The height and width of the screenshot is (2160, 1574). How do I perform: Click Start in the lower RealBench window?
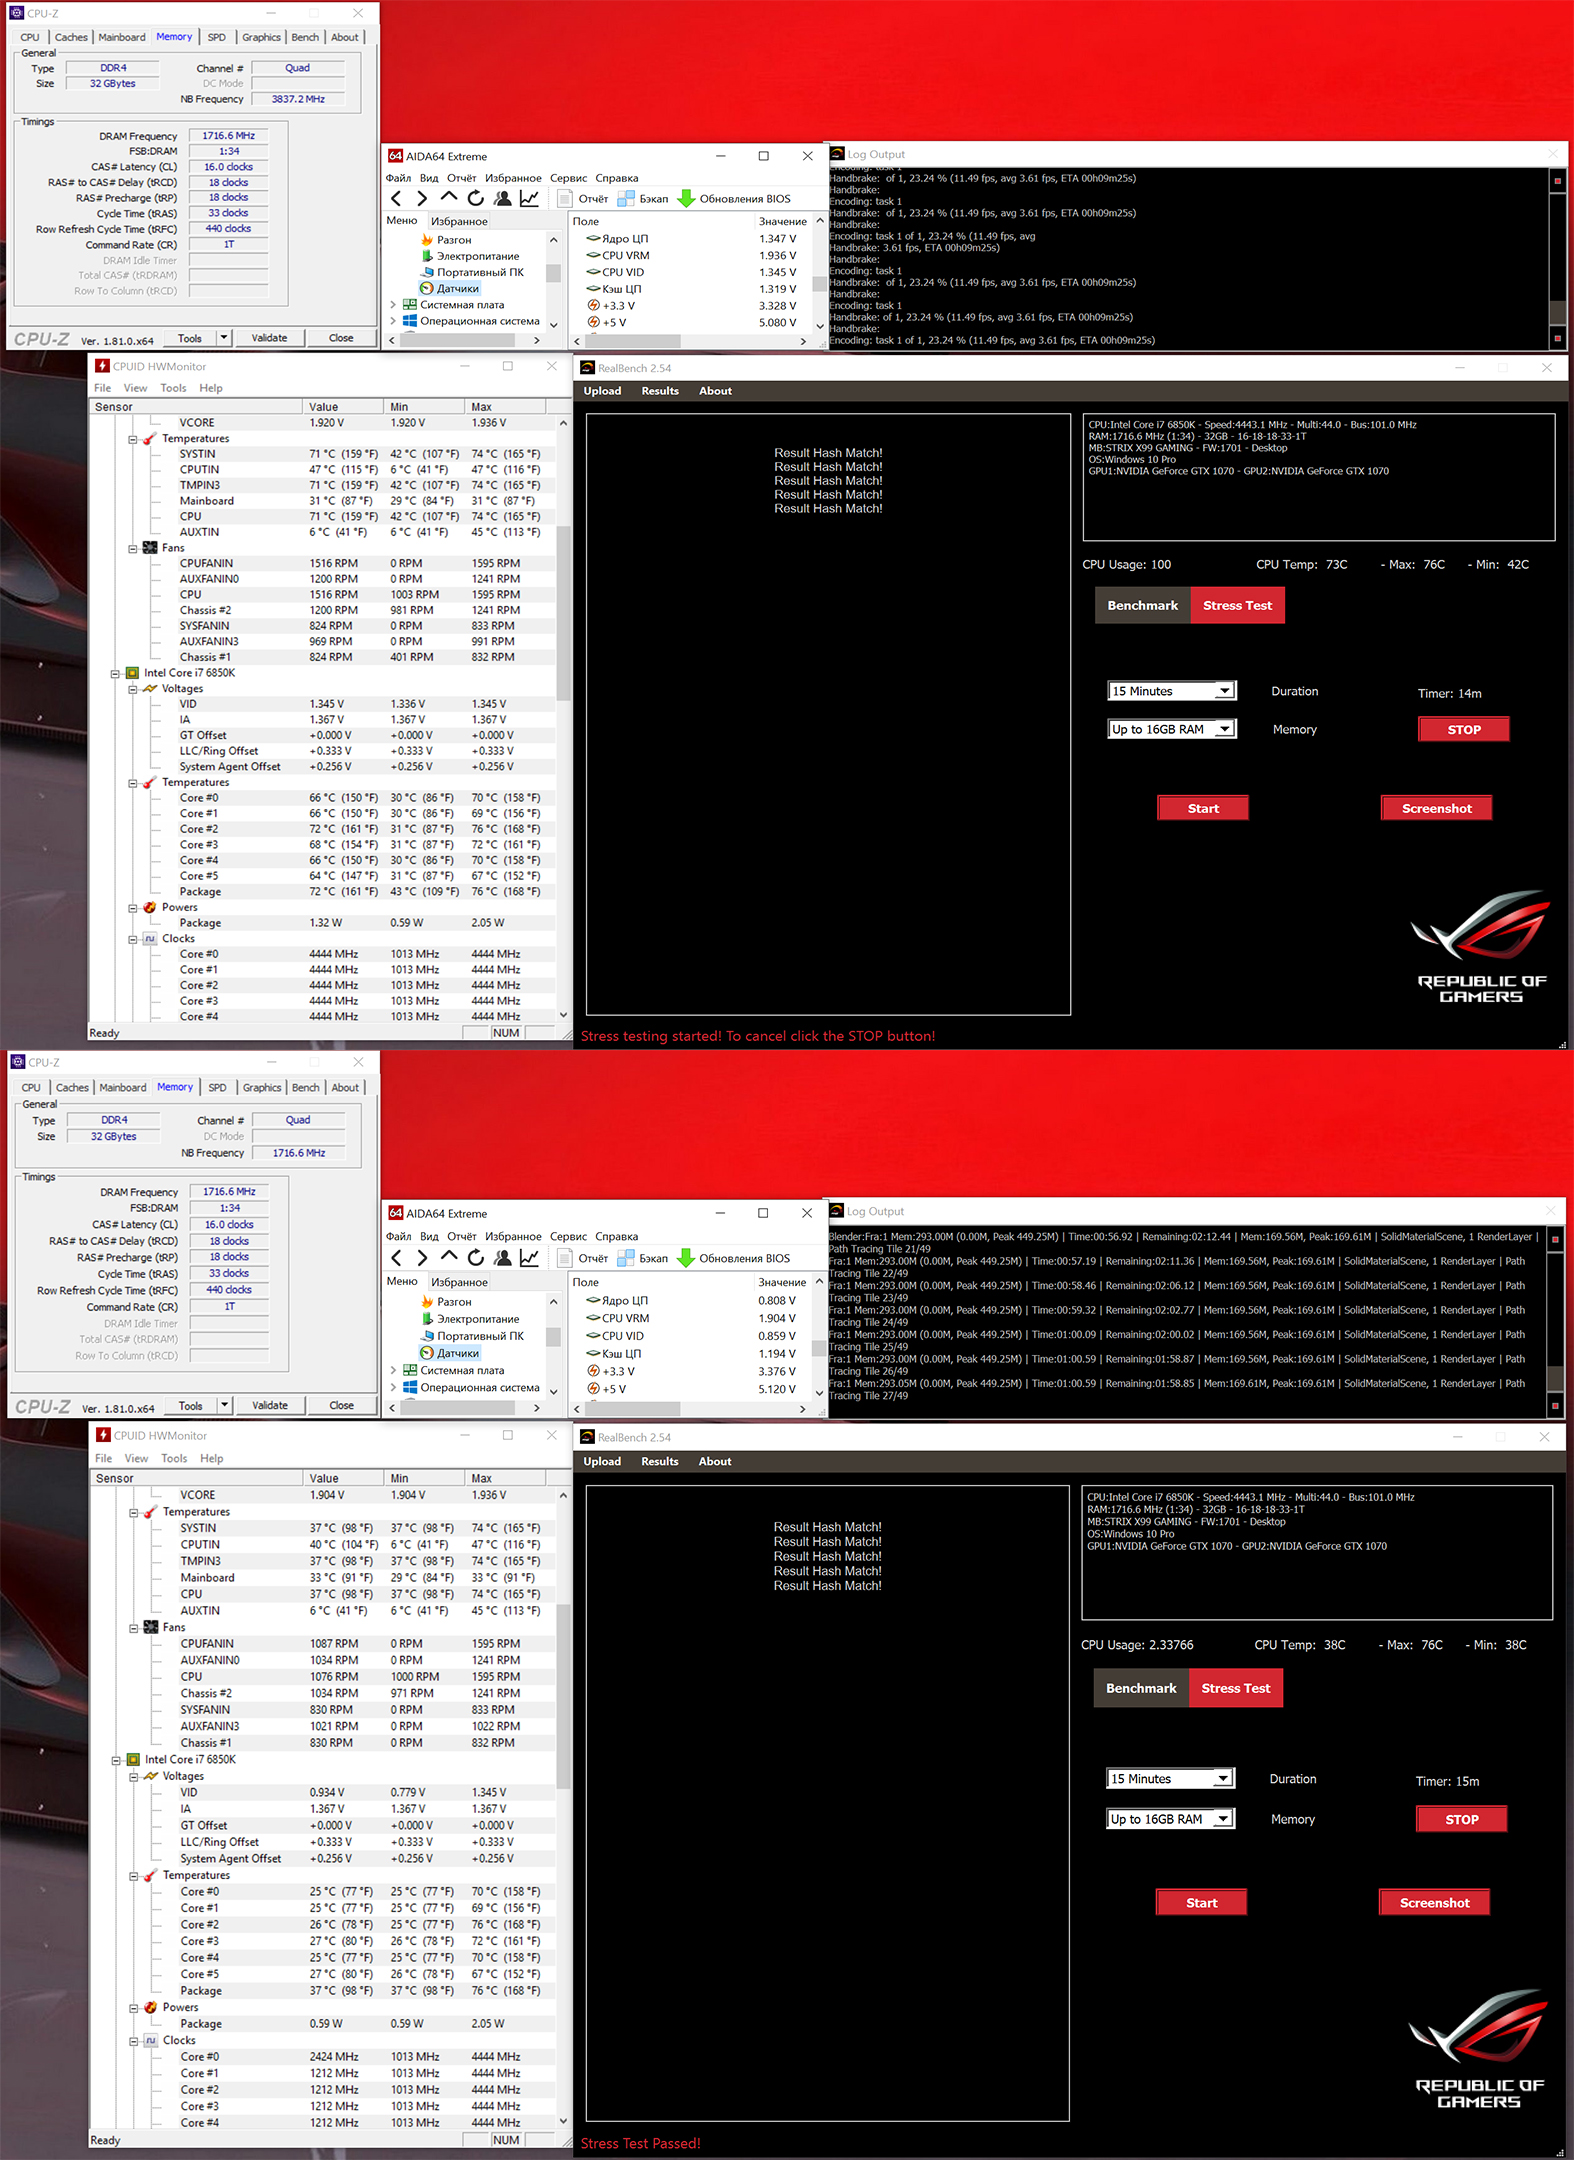point(1201,1902)
